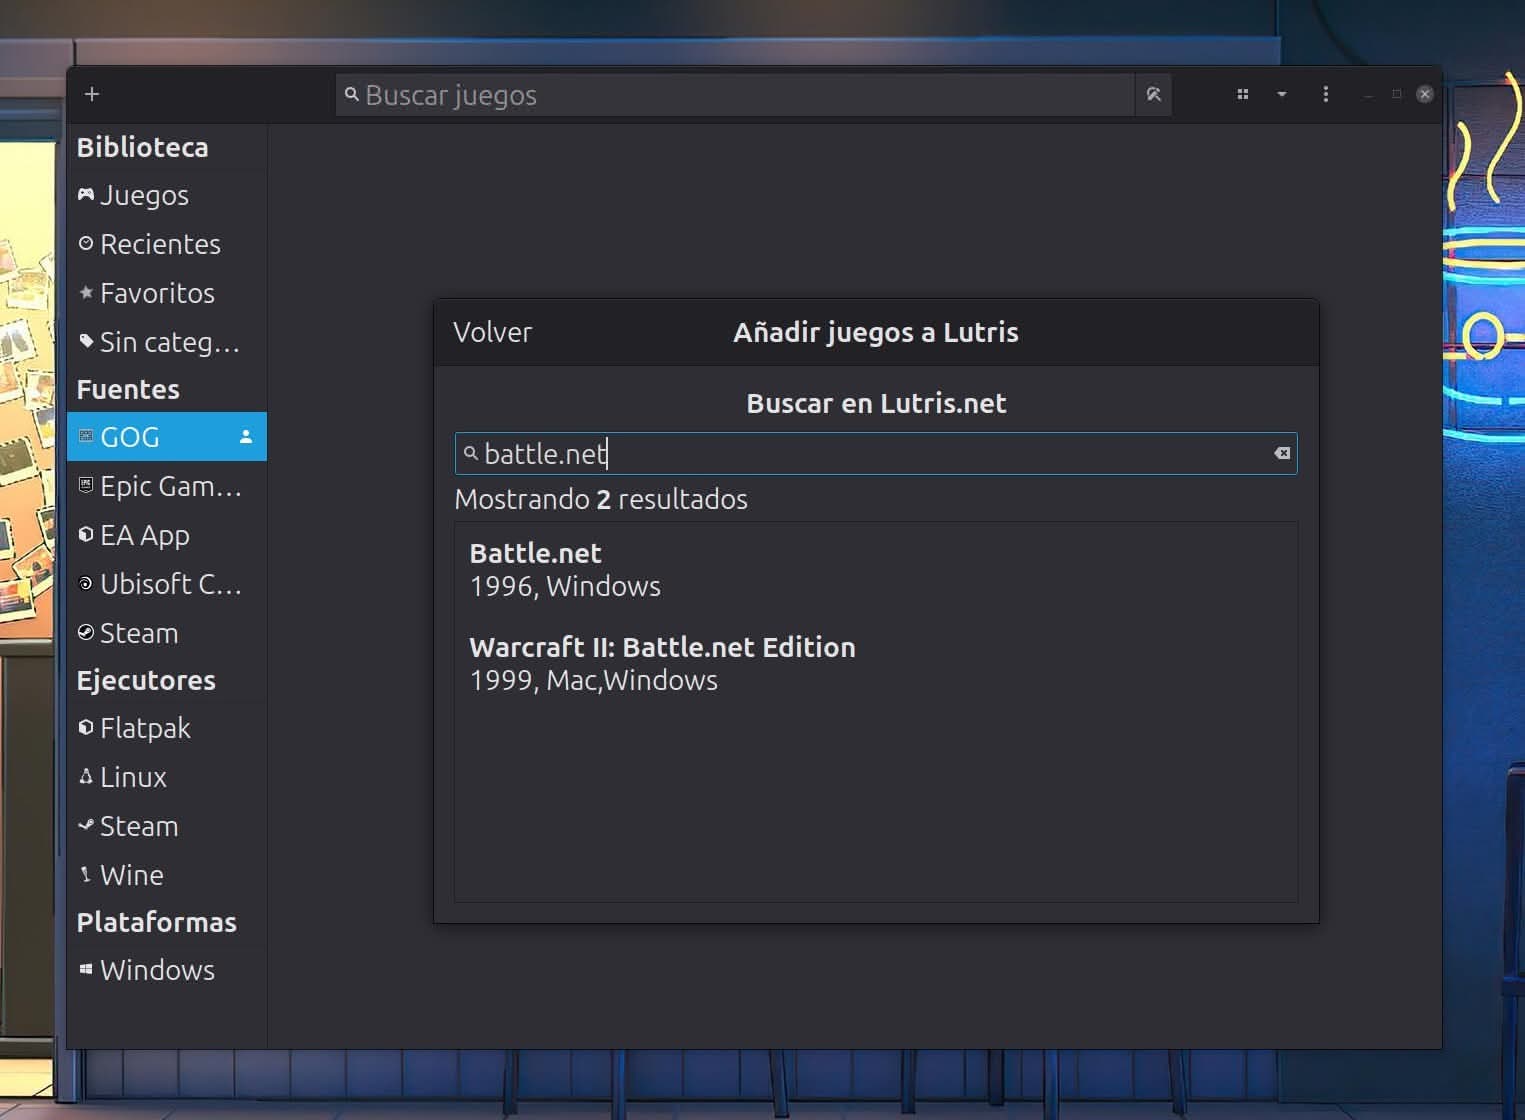
Task: Select Favoritos in the sidebar
Action: pos(157,293)
